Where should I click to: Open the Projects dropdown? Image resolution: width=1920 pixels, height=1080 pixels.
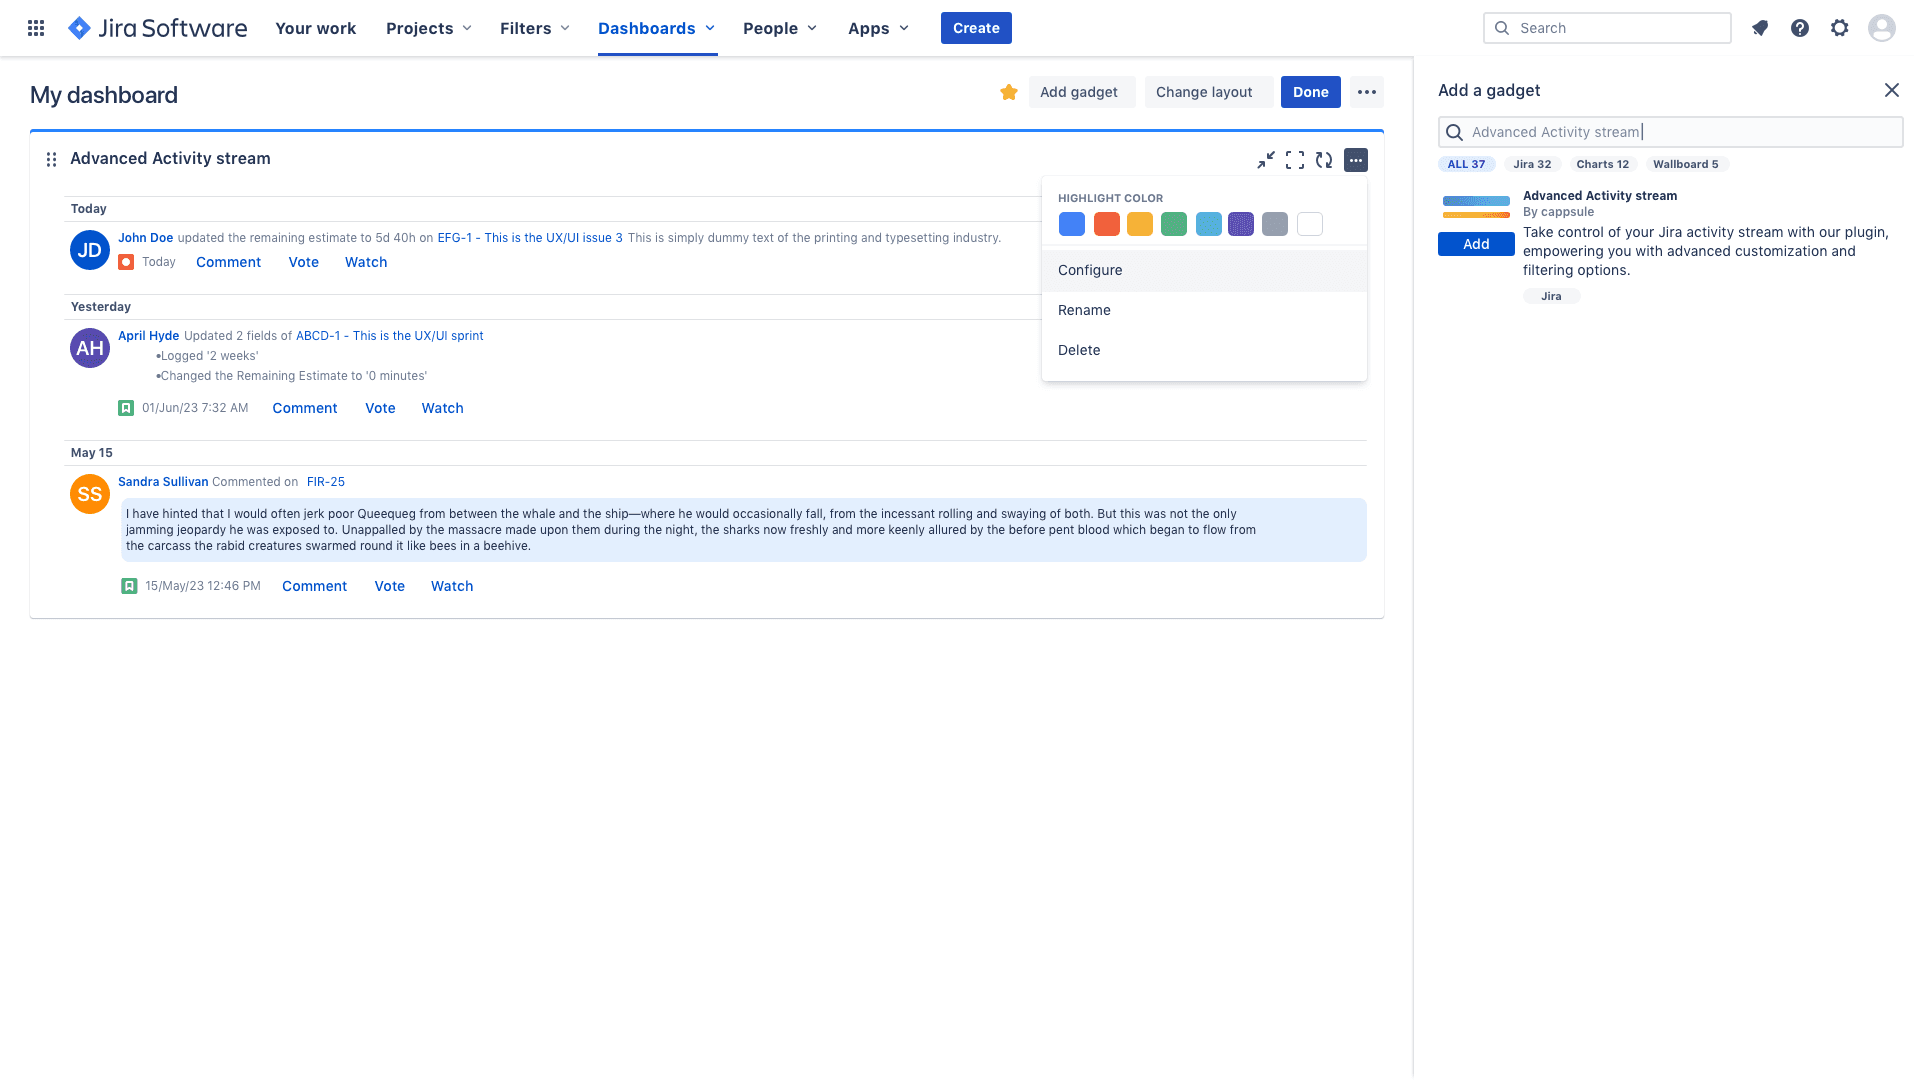(428, 28)
